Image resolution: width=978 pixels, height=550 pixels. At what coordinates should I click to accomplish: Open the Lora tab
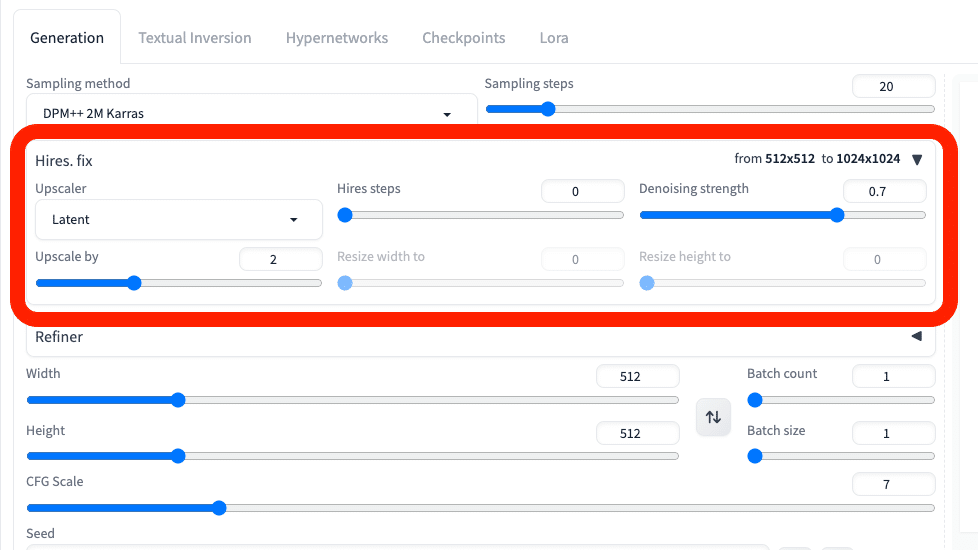tap(554, 38)
